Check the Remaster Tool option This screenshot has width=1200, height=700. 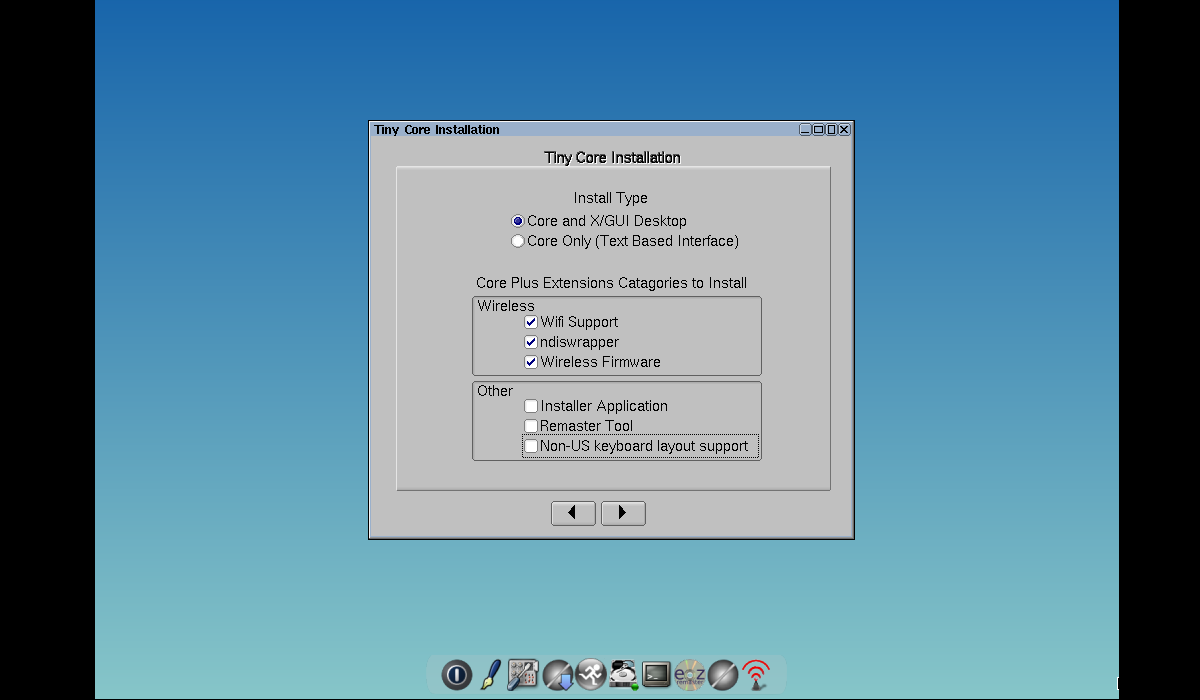[x=531, y=426]
